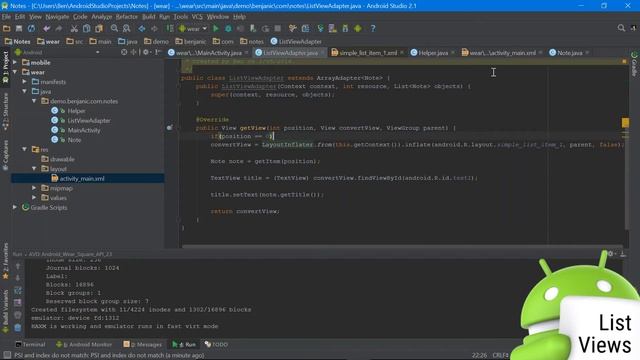Click the Debug bug icon
Viewport: 640px width, 360px height.
tap(228, 29)
